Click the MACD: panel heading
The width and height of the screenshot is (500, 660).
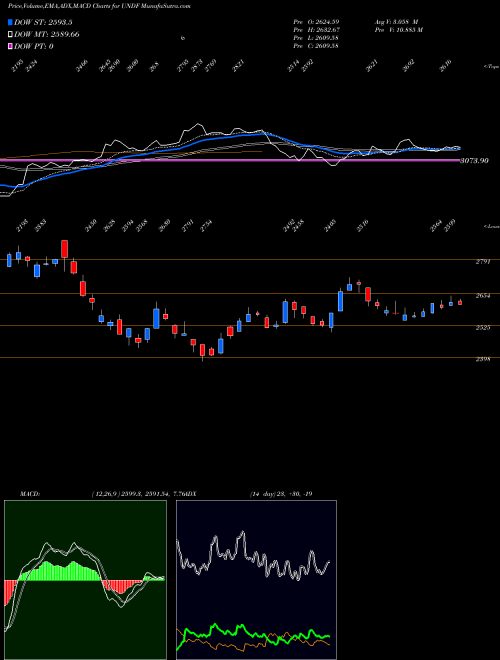[x=30, y=494]
